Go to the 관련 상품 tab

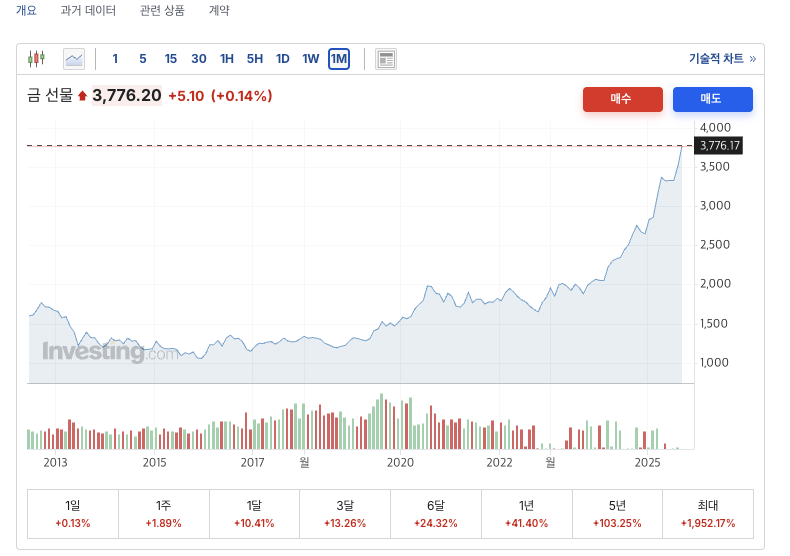[162, 10]
